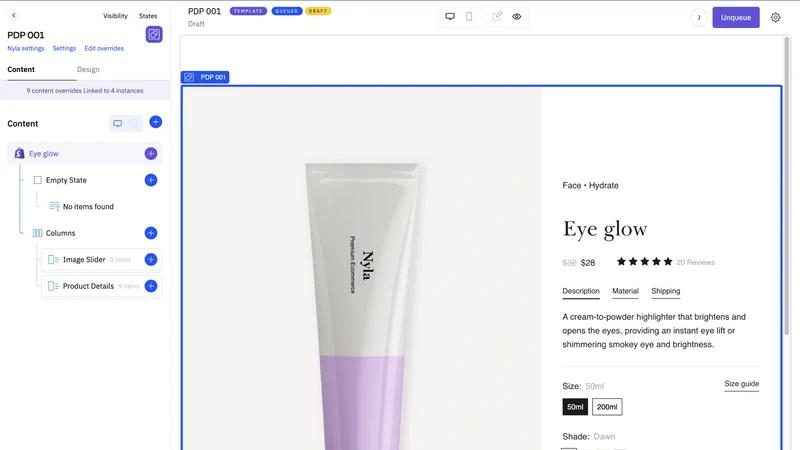
Task: Open the Shipping product tab
Action: pyautogui.click(x=665, y=291)
